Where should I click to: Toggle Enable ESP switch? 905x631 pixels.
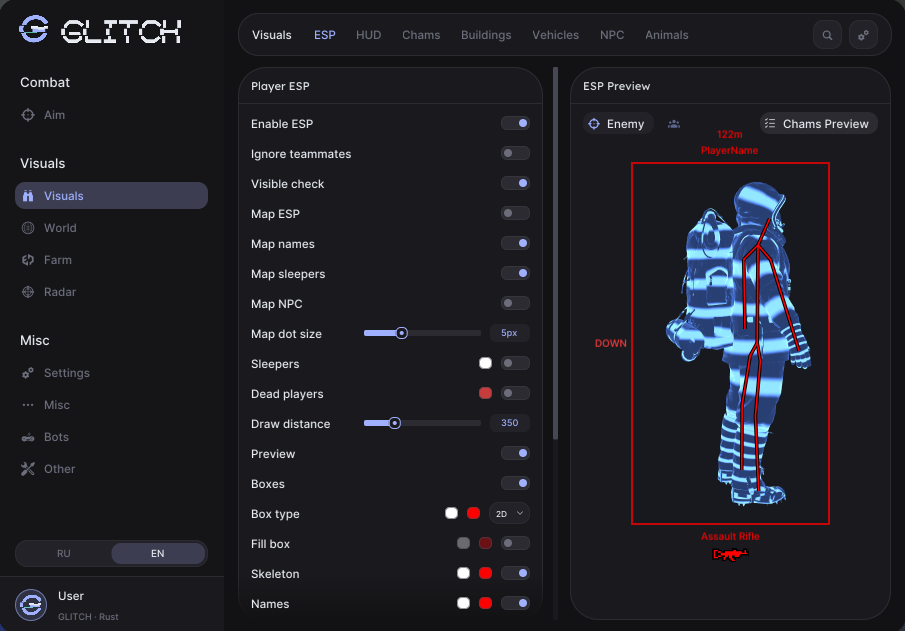[x=515, y=123]
